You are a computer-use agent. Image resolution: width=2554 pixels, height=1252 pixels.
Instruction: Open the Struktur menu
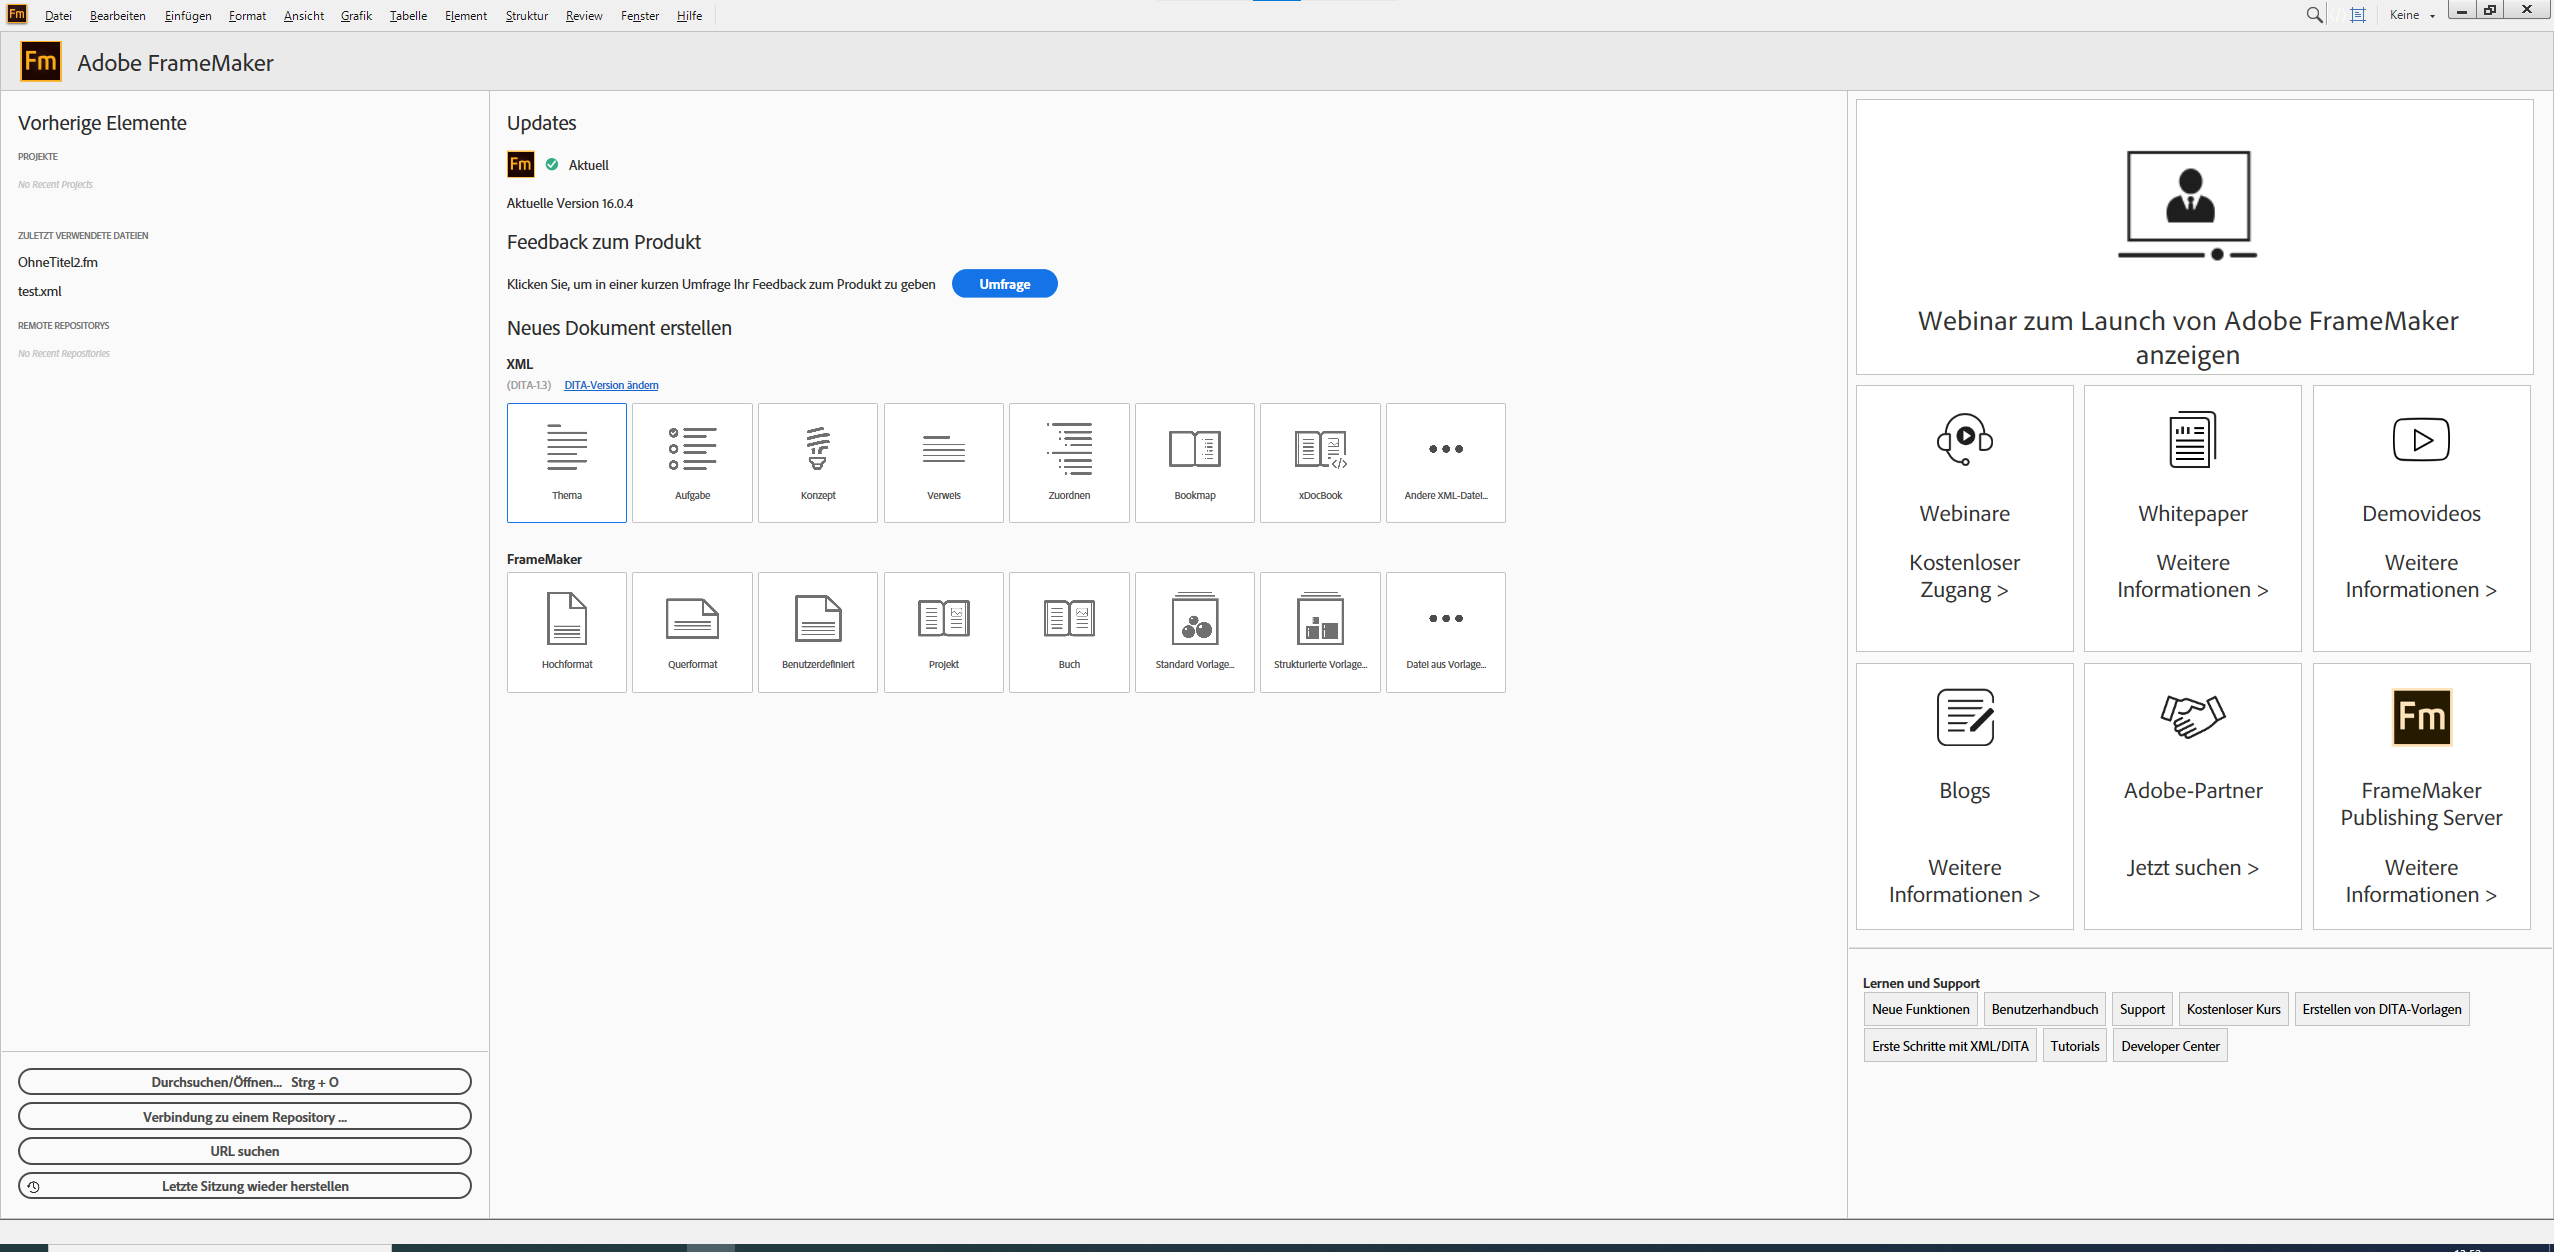525,15
